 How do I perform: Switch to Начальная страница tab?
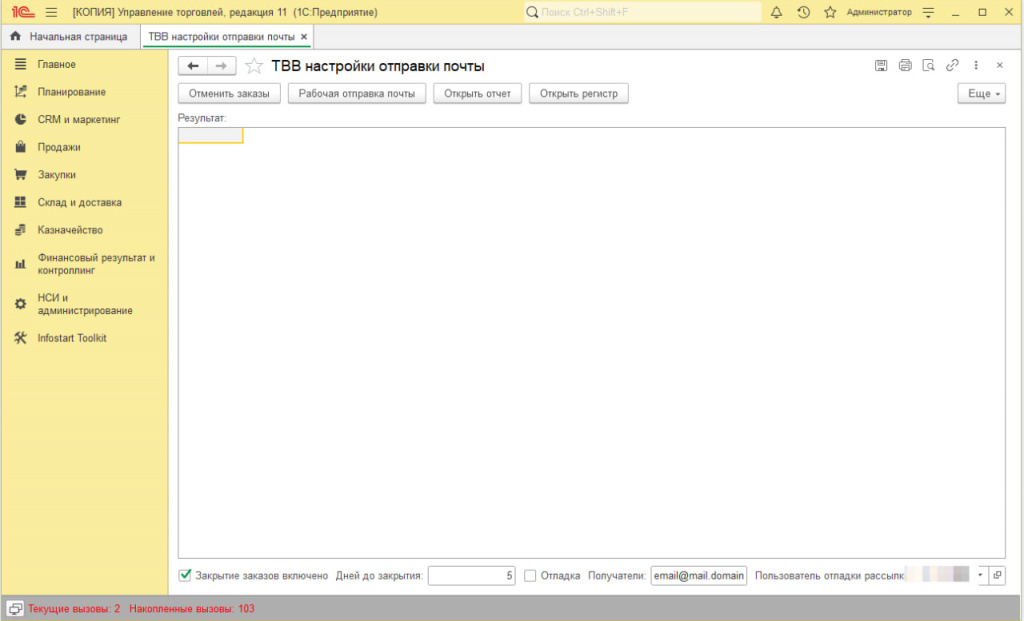[69, 37]
